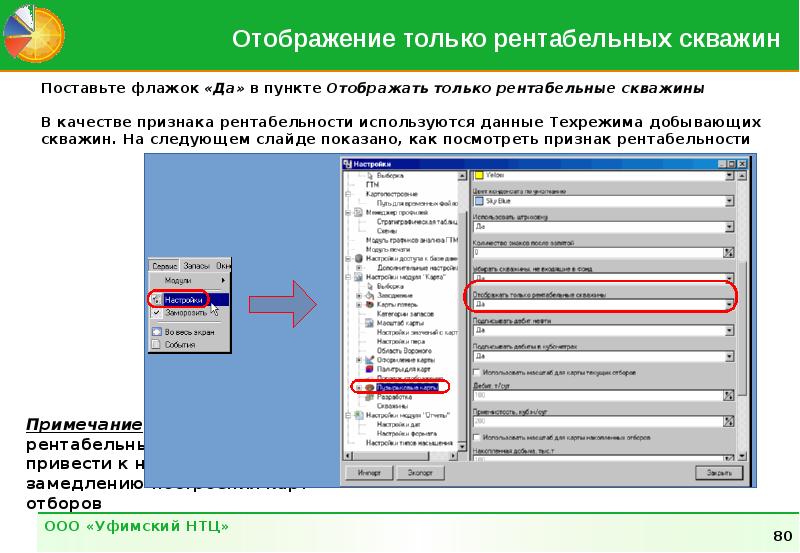
Task: Toggle the Заморозить checkmark menu item
Action: point(156,313)
